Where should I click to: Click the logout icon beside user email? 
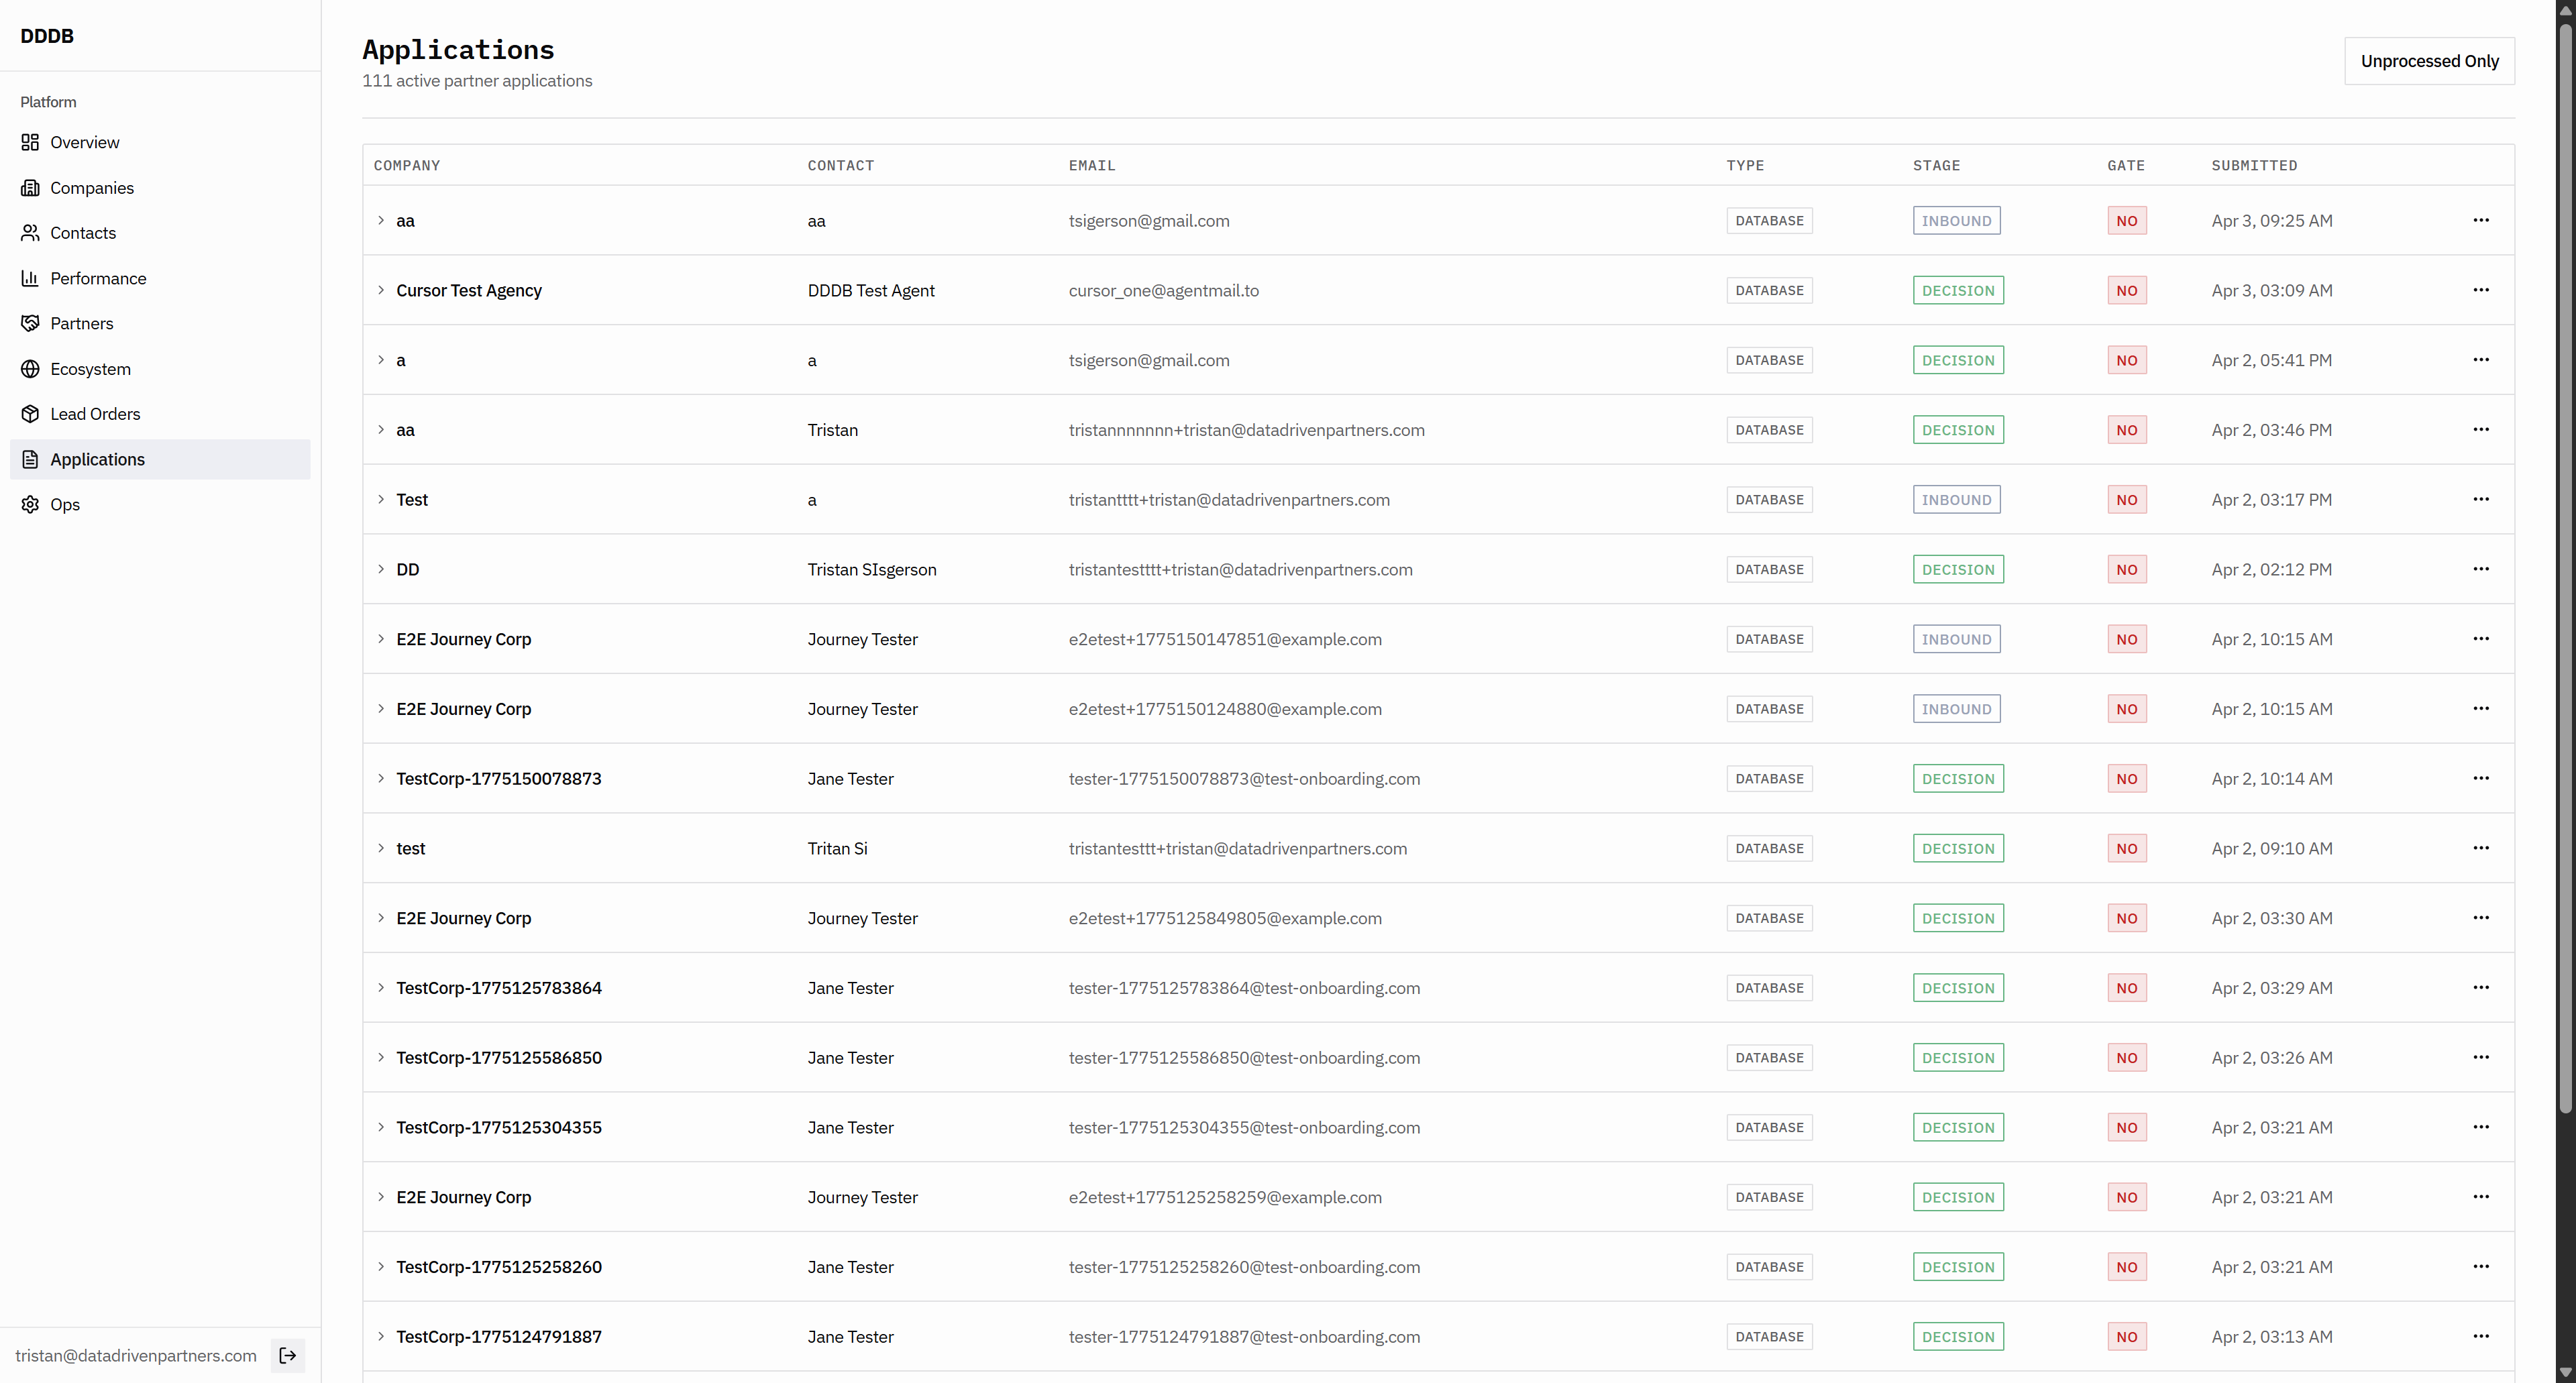coord(288,1355)
